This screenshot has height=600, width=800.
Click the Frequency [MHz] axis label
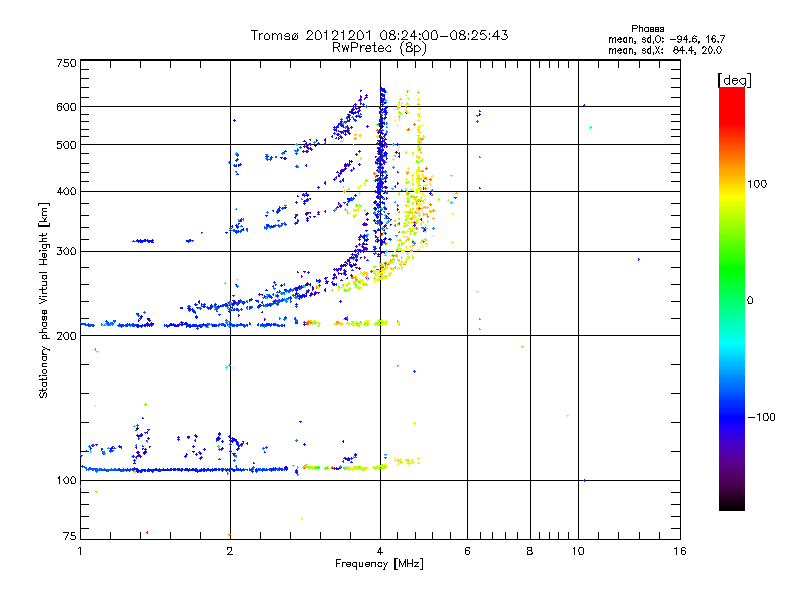(x=379, y=564)
